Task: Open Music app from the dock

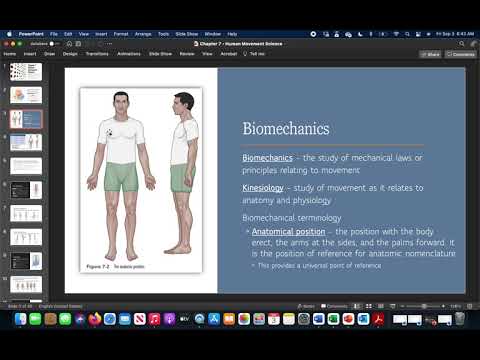Action: pyautogui.click(x=154, y=319)
